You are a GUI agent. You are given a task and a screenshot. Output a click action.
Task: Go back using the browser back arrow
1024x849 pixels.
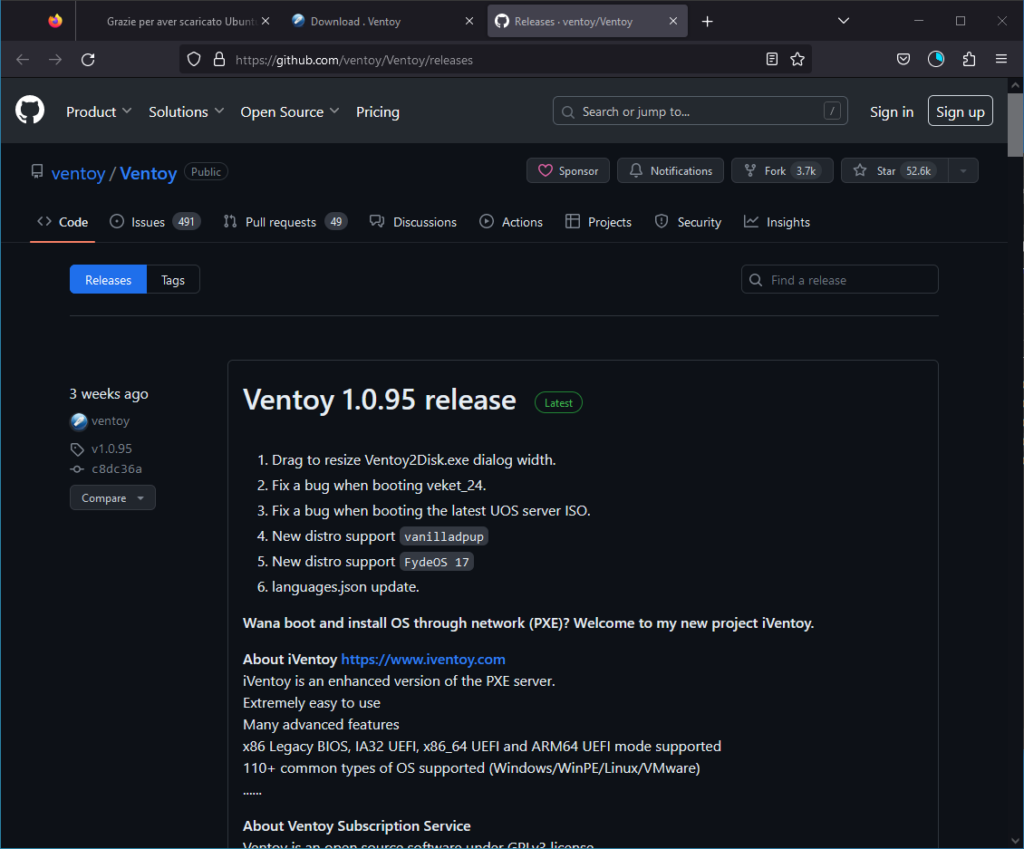click(x=23, y=59)
